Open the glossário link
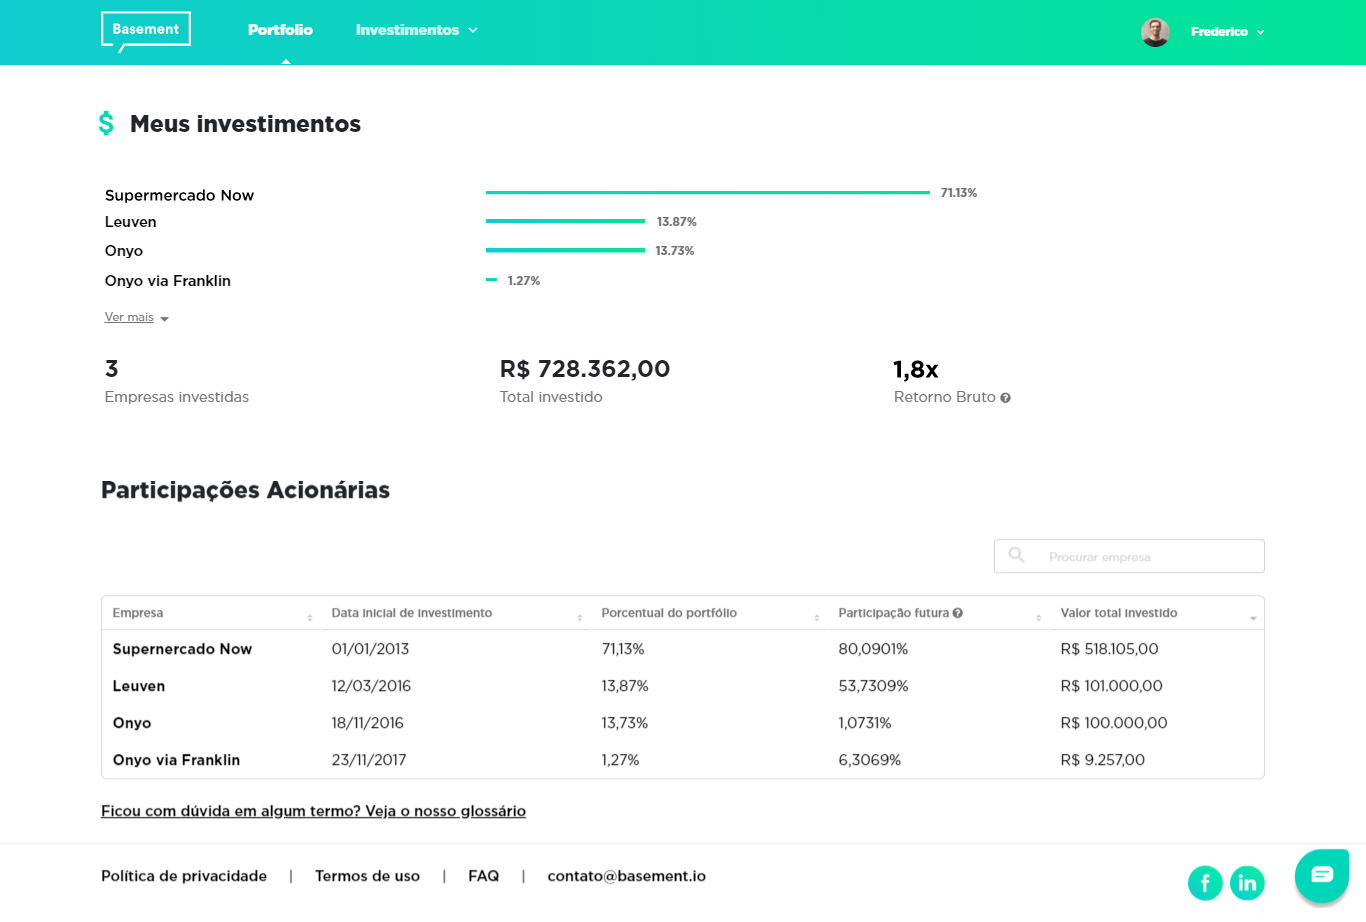The image size is (1366, 922). [313, 811]
